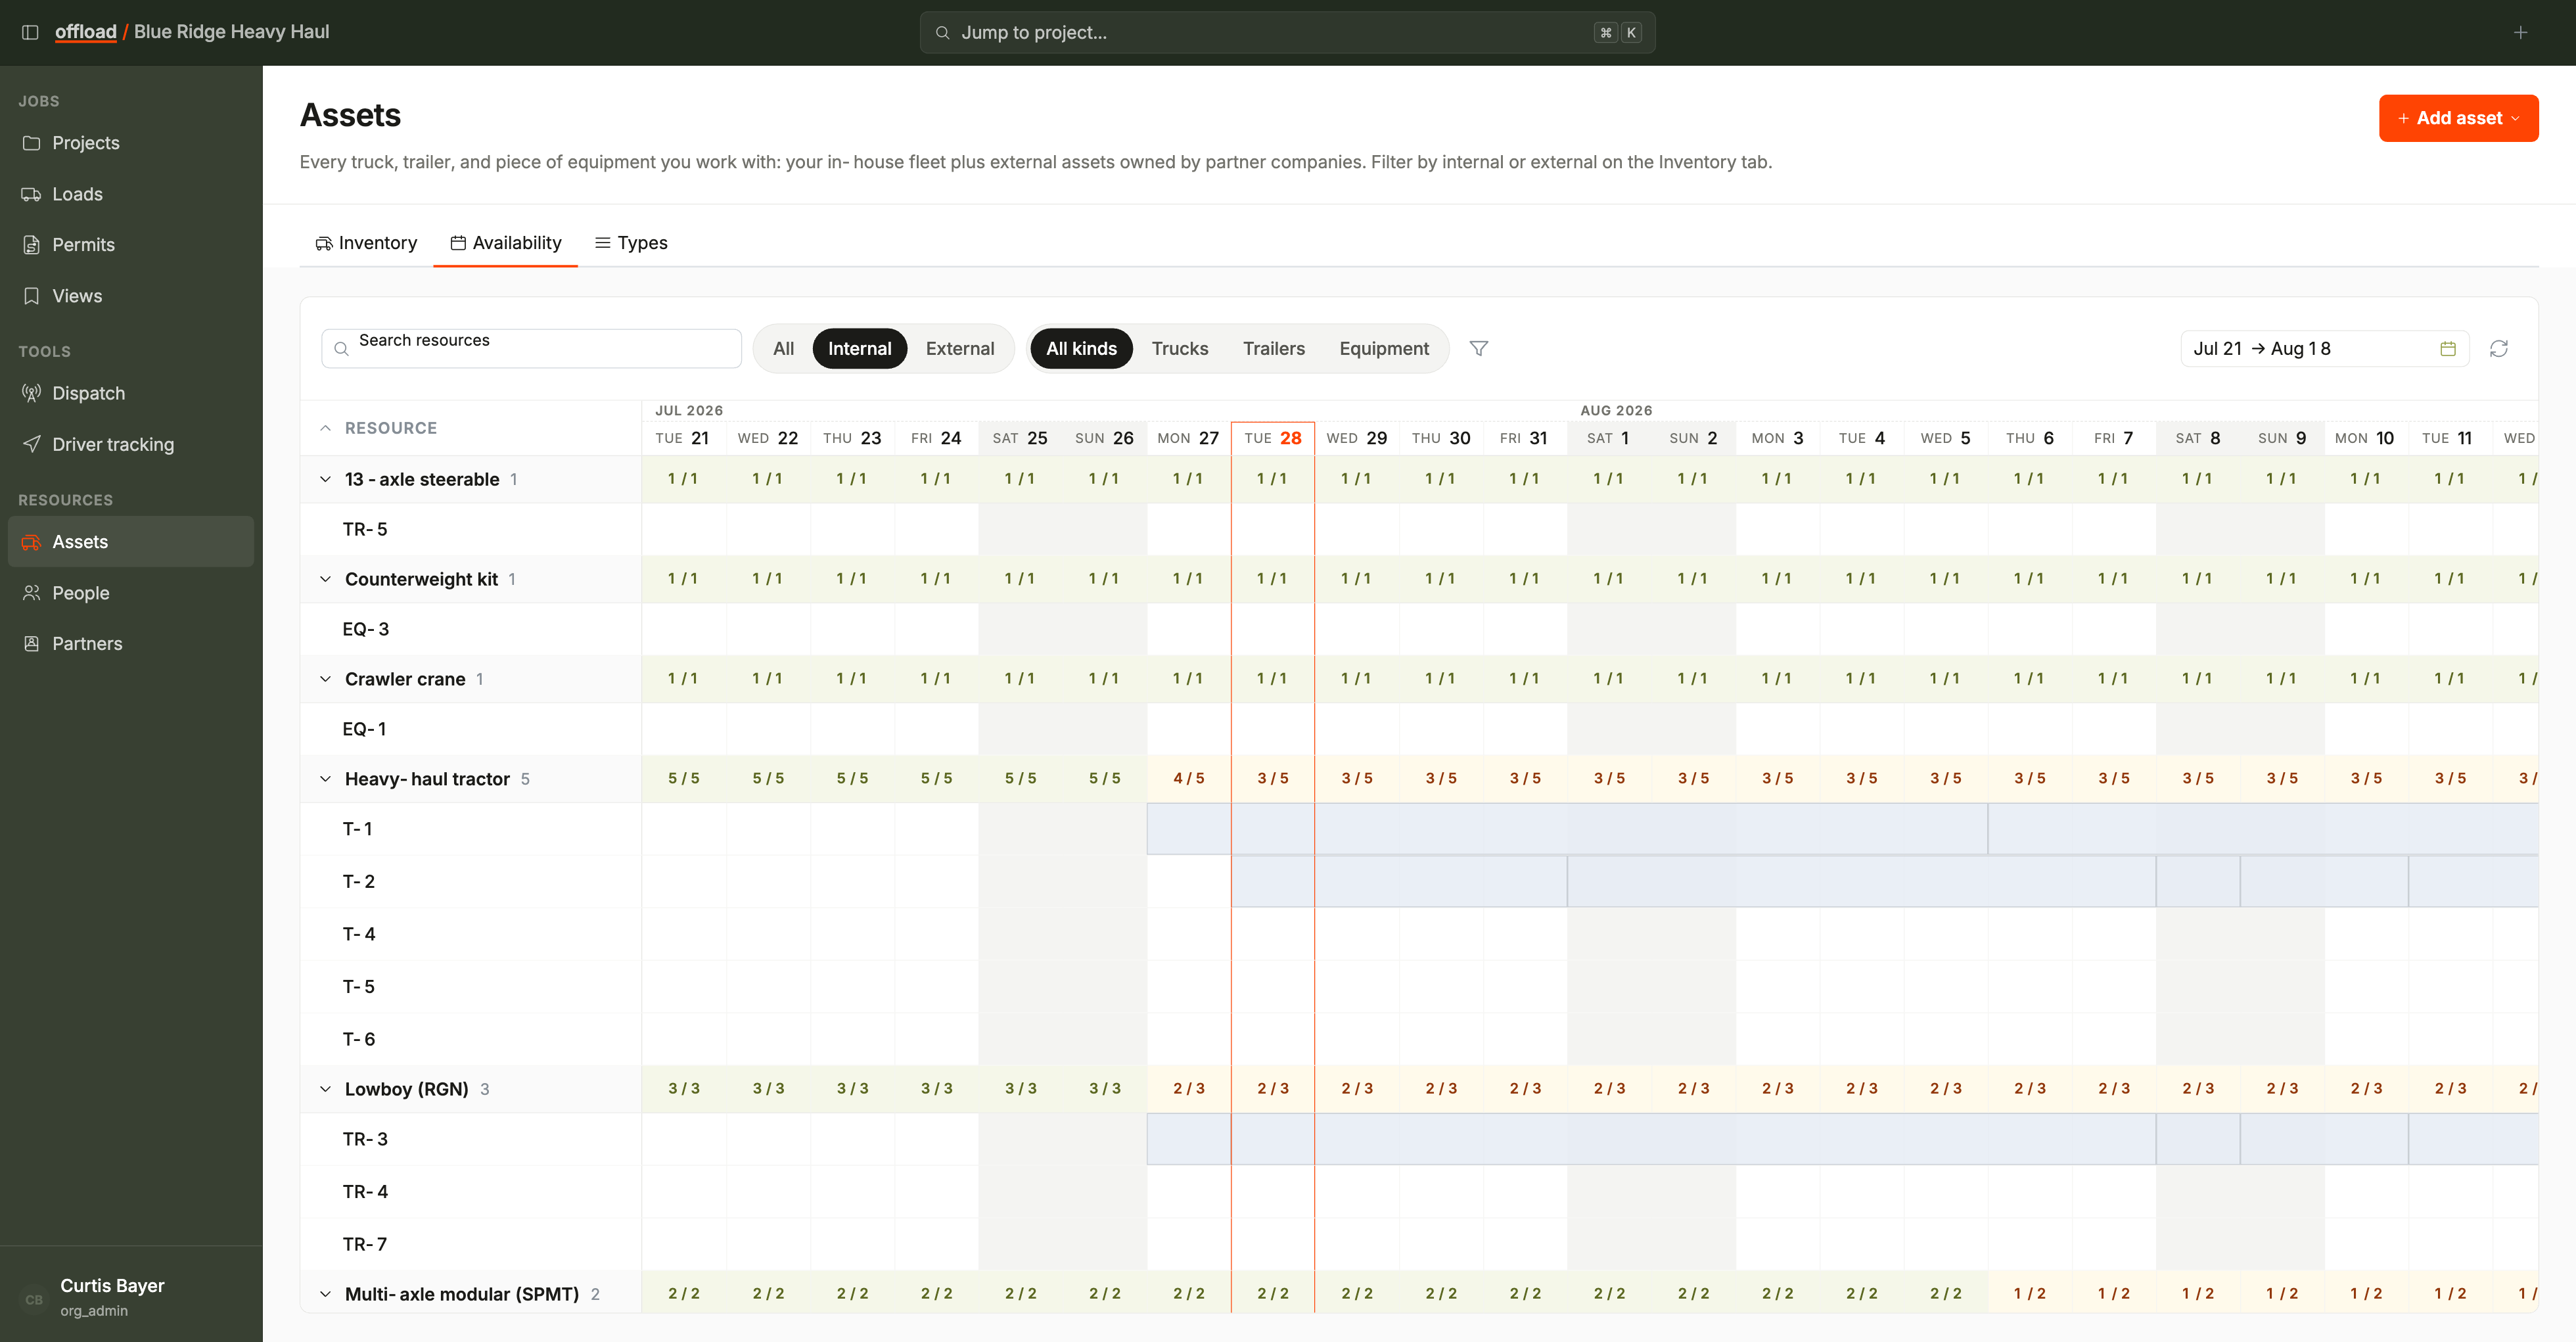Select the All kinds filter
Screen dimensions: 2576x1342
[1081, 348]
